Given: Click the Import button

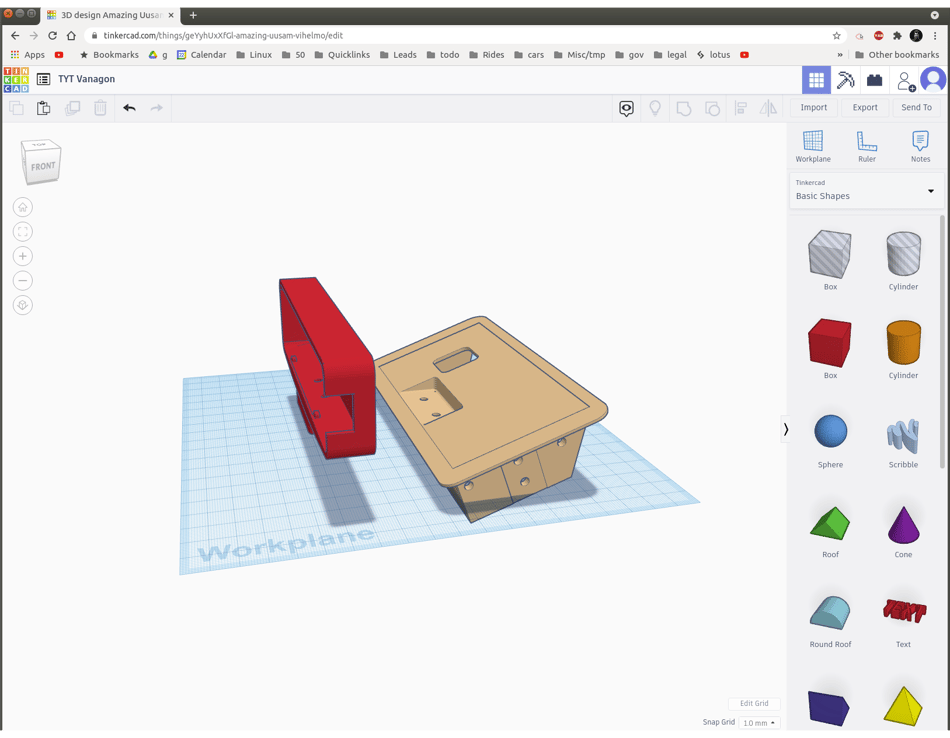Looking at the screenshot, I should [813, 107].
